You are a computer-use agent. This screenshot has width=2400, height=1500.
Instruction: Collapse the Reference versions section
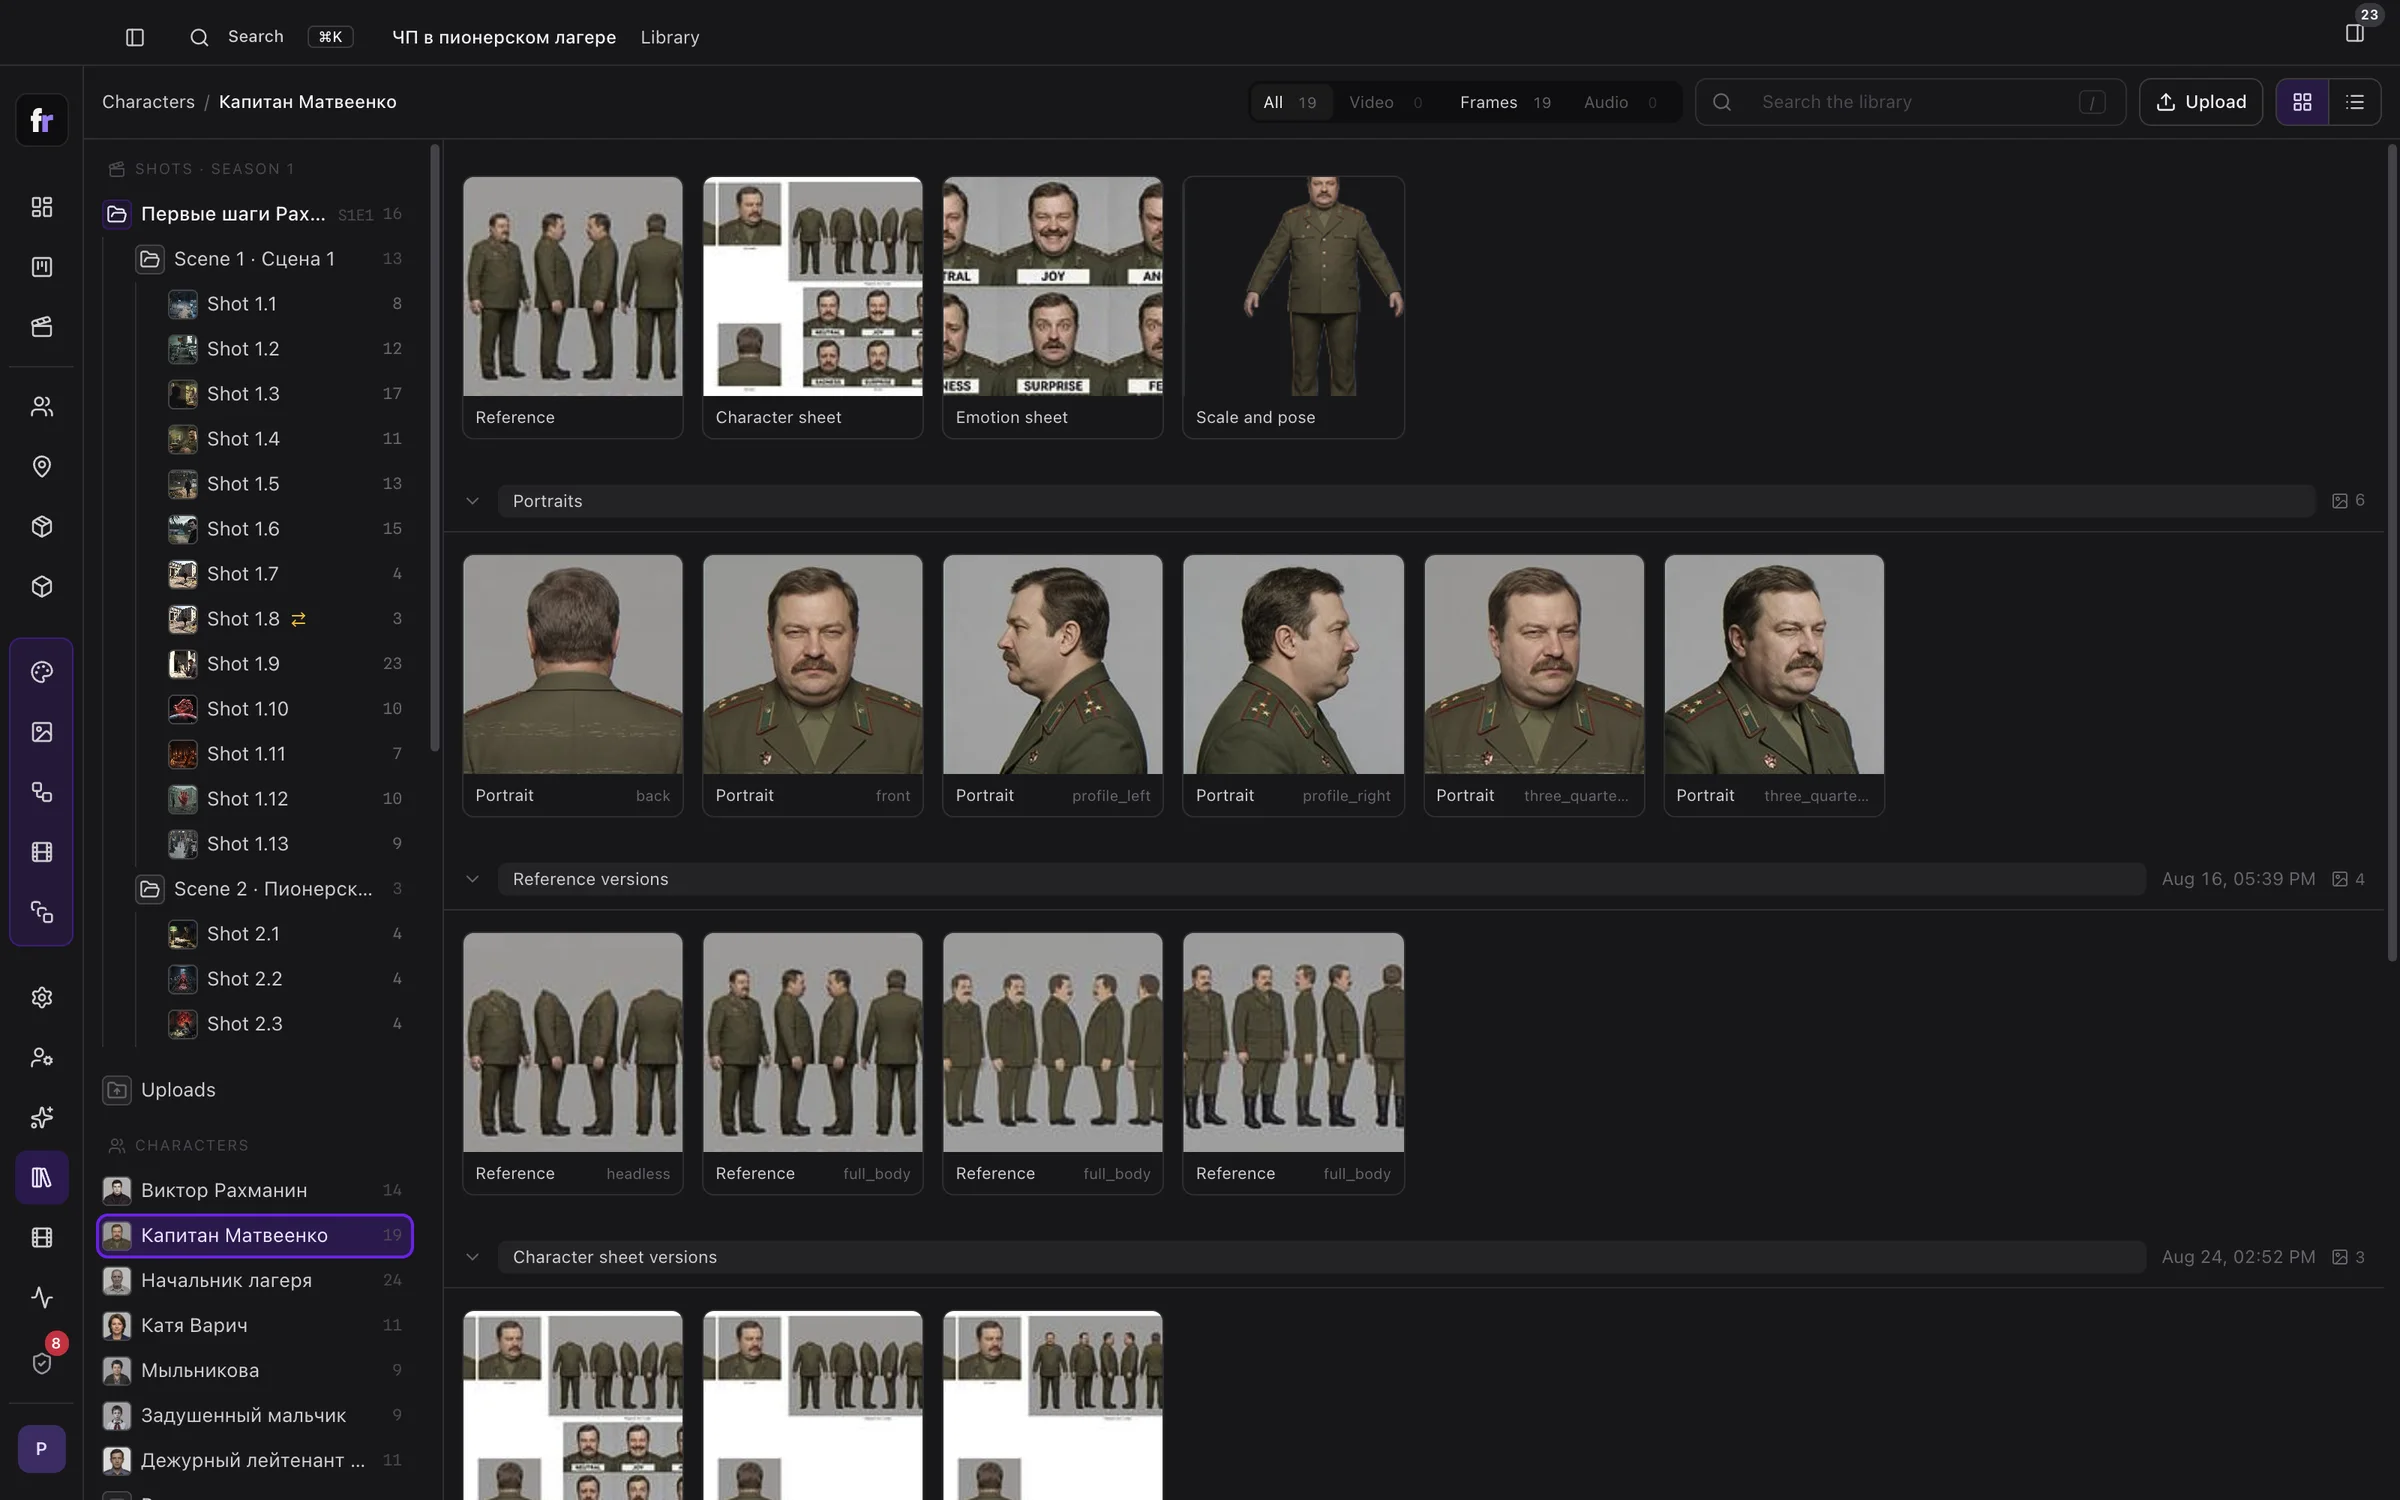(x=472, y=879)
